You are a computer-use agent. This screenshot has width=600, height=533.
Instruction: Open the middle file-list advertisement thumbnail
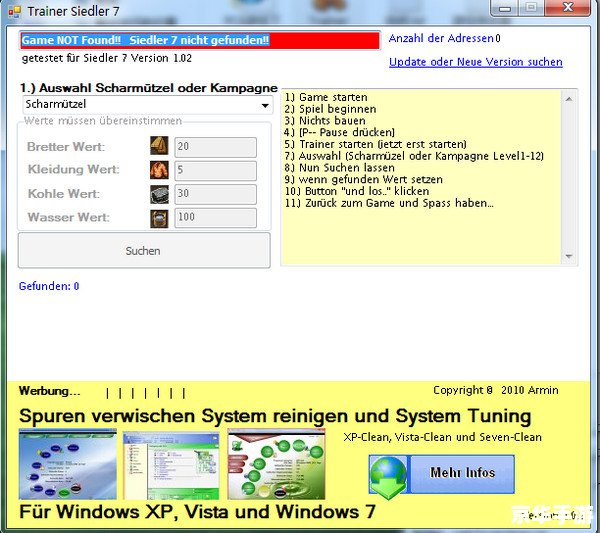coord(171,465)
